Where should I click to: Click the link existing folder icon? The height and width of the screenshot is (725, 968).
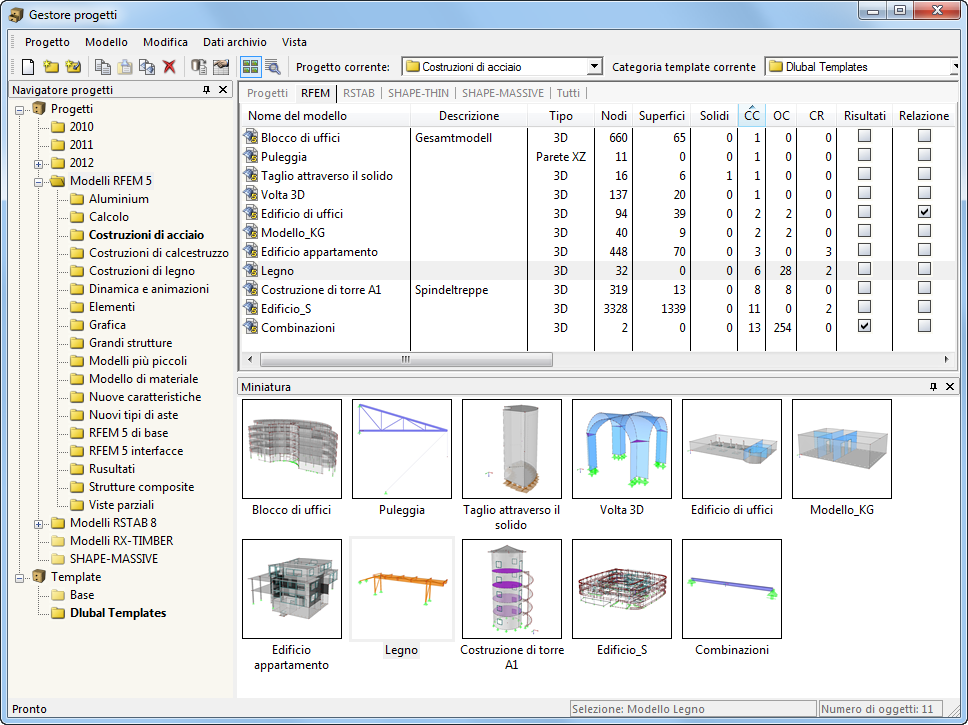click(x=74, y=67)
